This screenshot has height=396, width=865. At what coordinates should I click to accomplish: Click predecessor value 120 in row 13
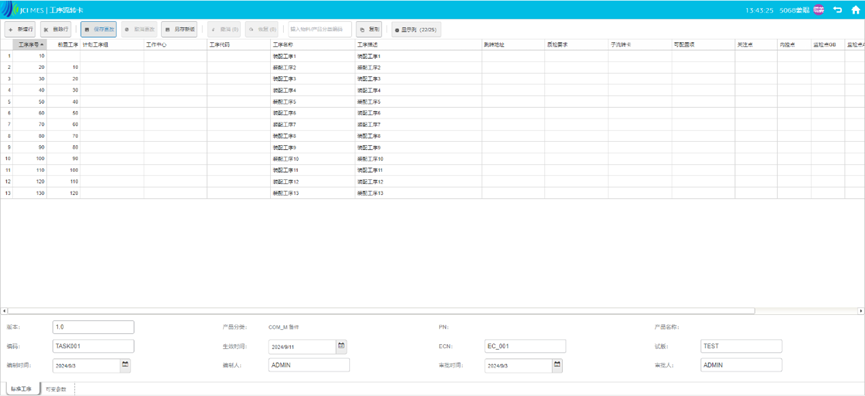(64, 193)
